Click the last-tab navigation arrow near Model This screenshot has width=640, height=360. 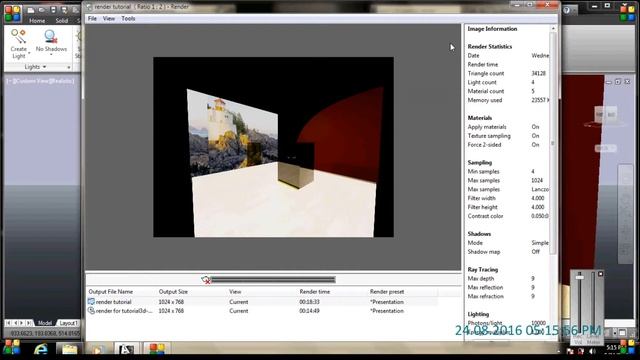[x=29, y=323]
